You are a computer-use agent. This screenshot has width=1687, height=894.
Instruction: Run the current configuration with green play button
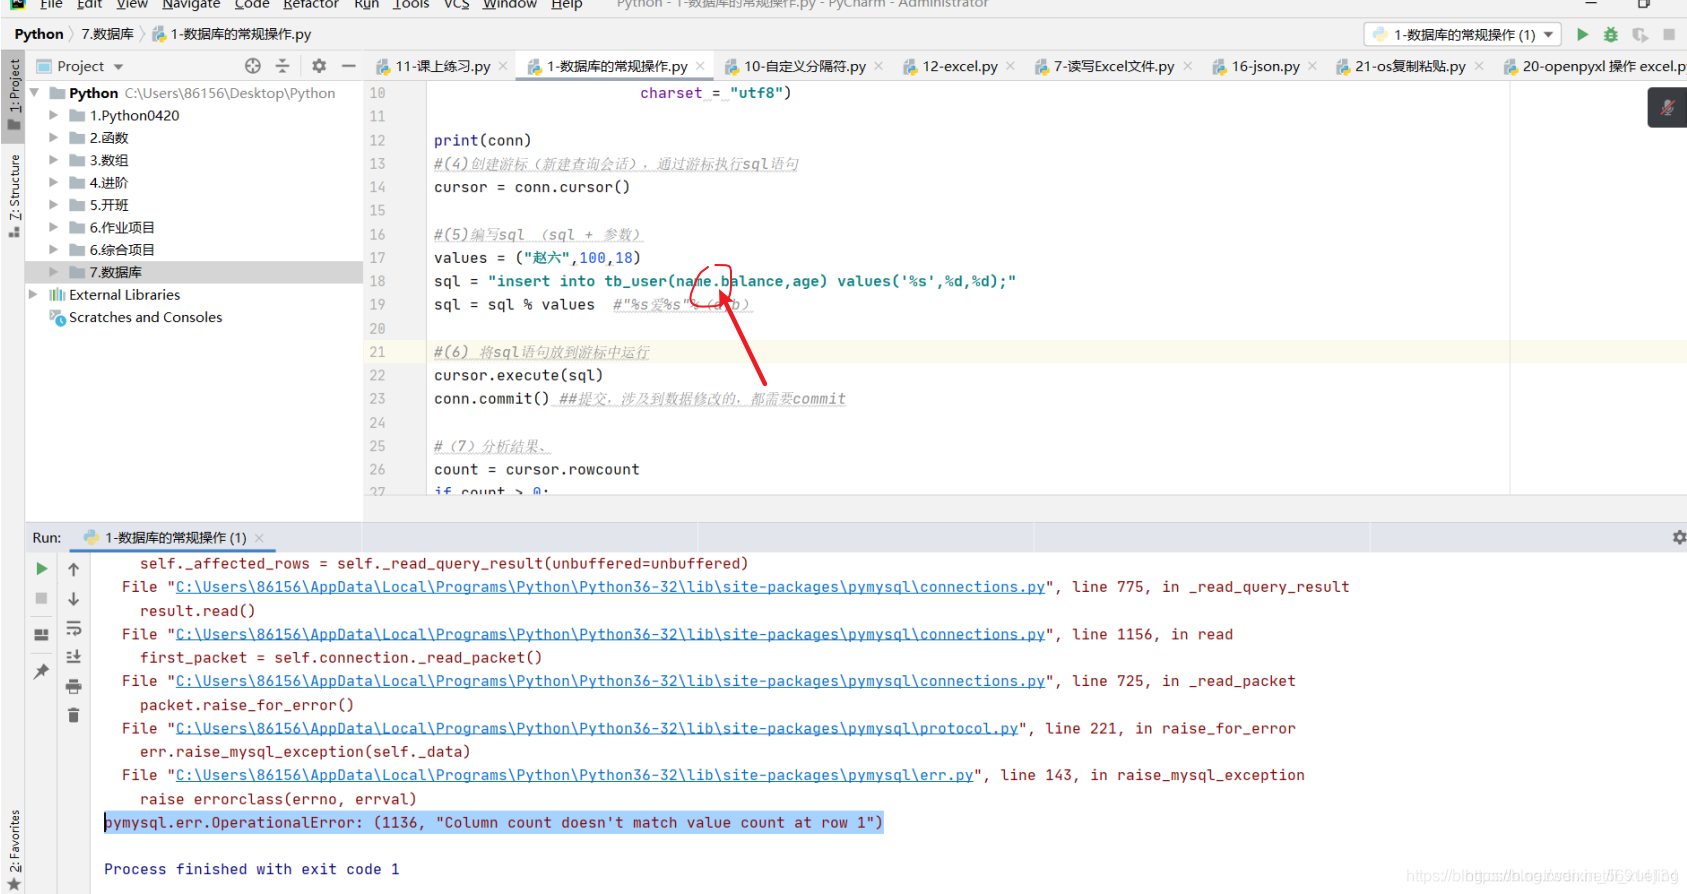1582,34
